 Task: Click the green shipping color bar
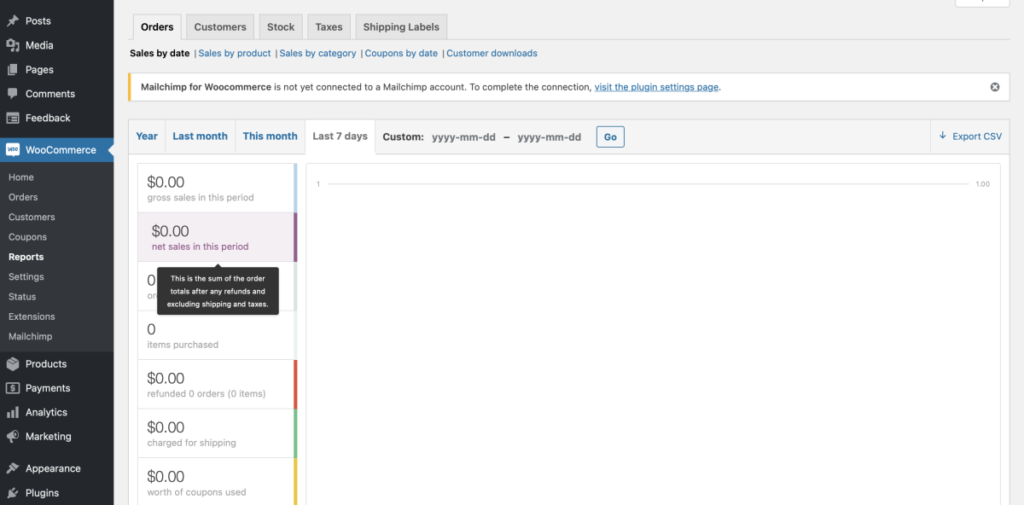[295, 433]
